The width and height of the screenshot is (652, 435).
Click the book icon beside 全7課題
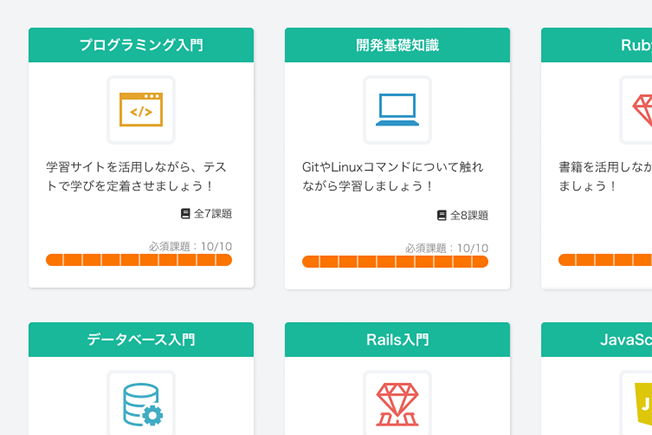point(185,213)
